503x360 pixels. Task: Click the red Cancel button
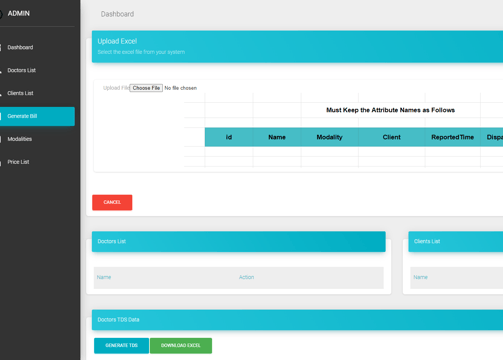coord(112,202)
